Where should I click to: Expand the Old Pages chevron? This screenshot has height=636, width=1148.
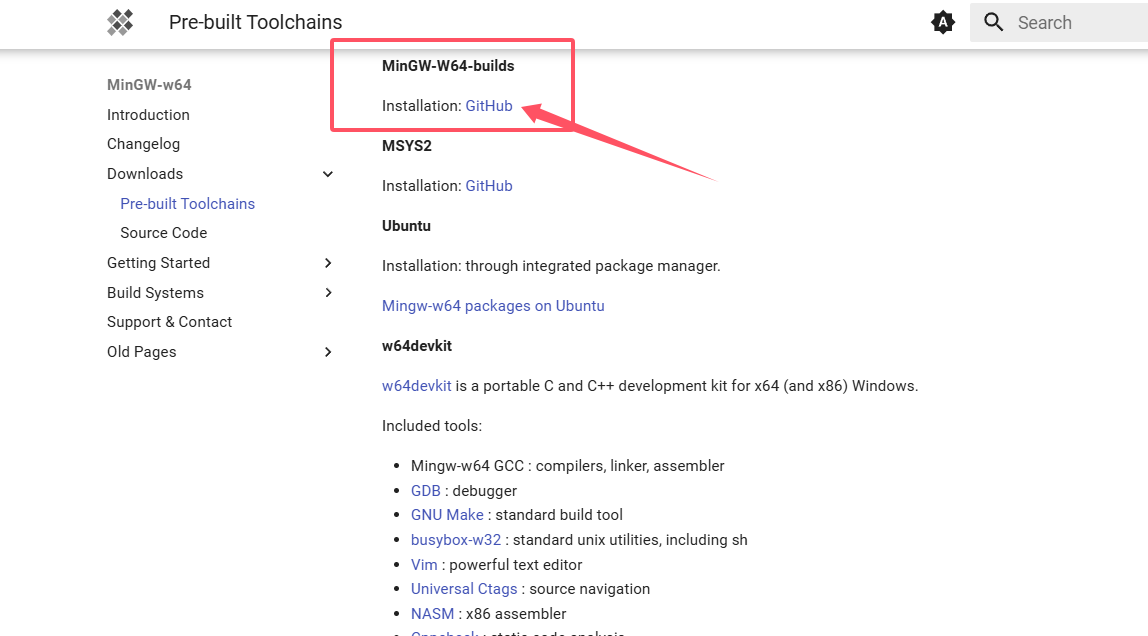(x=328, y=352)
